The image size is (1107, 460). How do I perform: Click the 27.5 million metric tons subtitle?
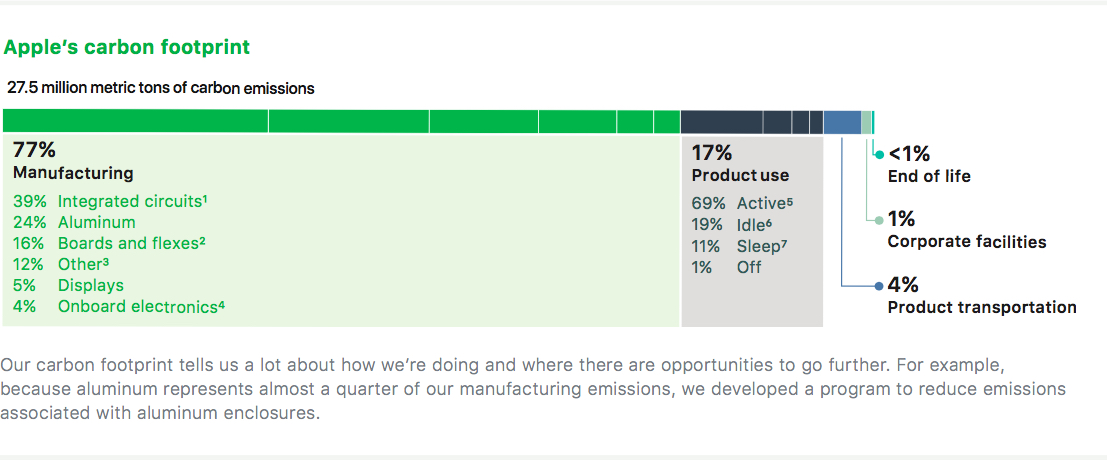point(161,88)
